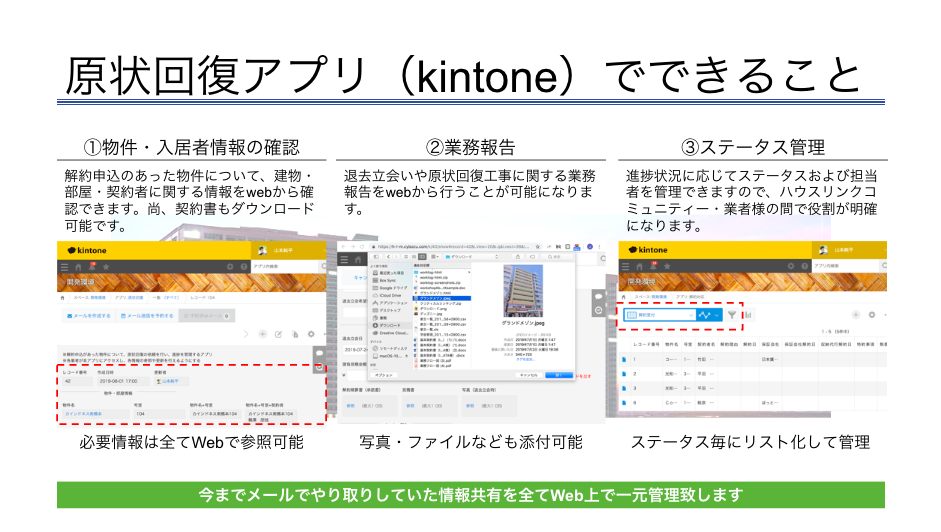The image size is (941, 532).
Task: Click help icon in left kintone dark toolbar
Action: [x=244, y=267]
